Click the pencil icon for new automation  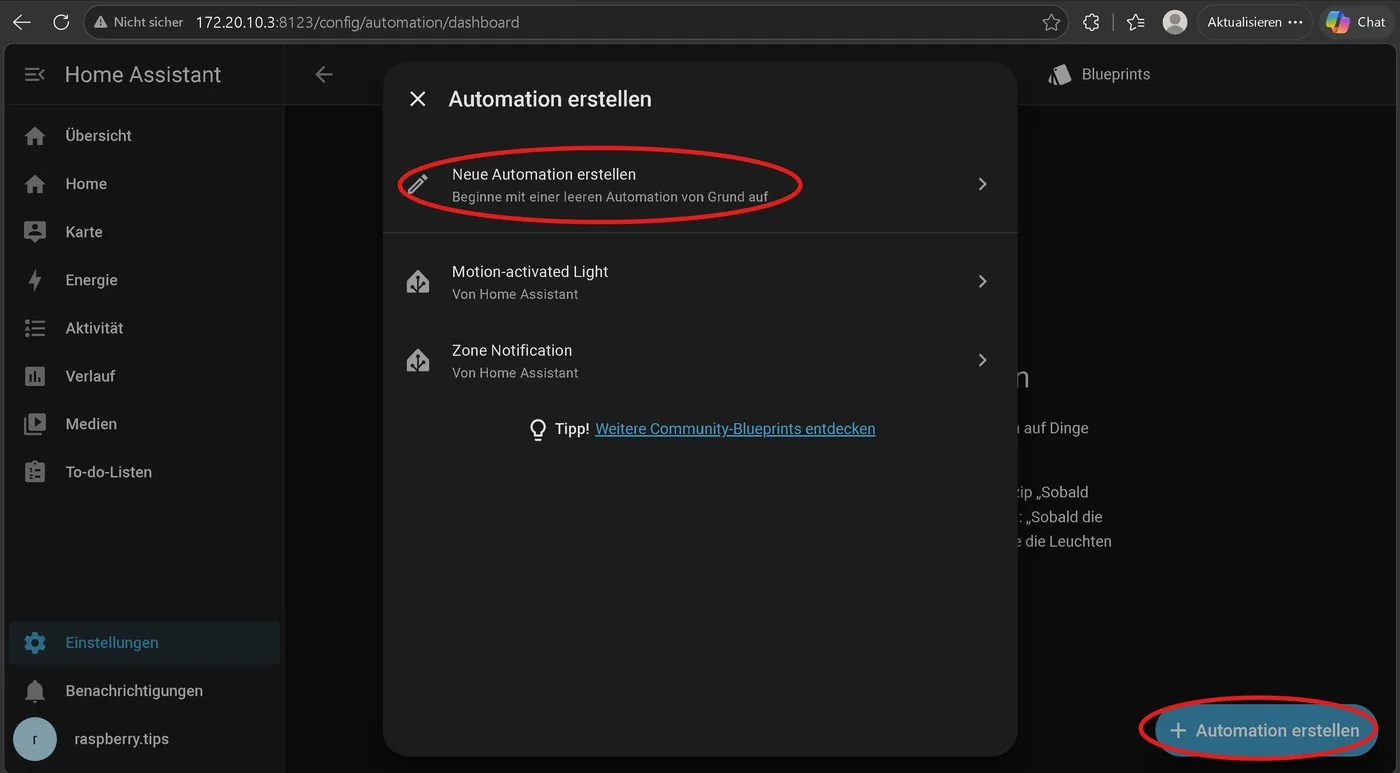[418, 184]
